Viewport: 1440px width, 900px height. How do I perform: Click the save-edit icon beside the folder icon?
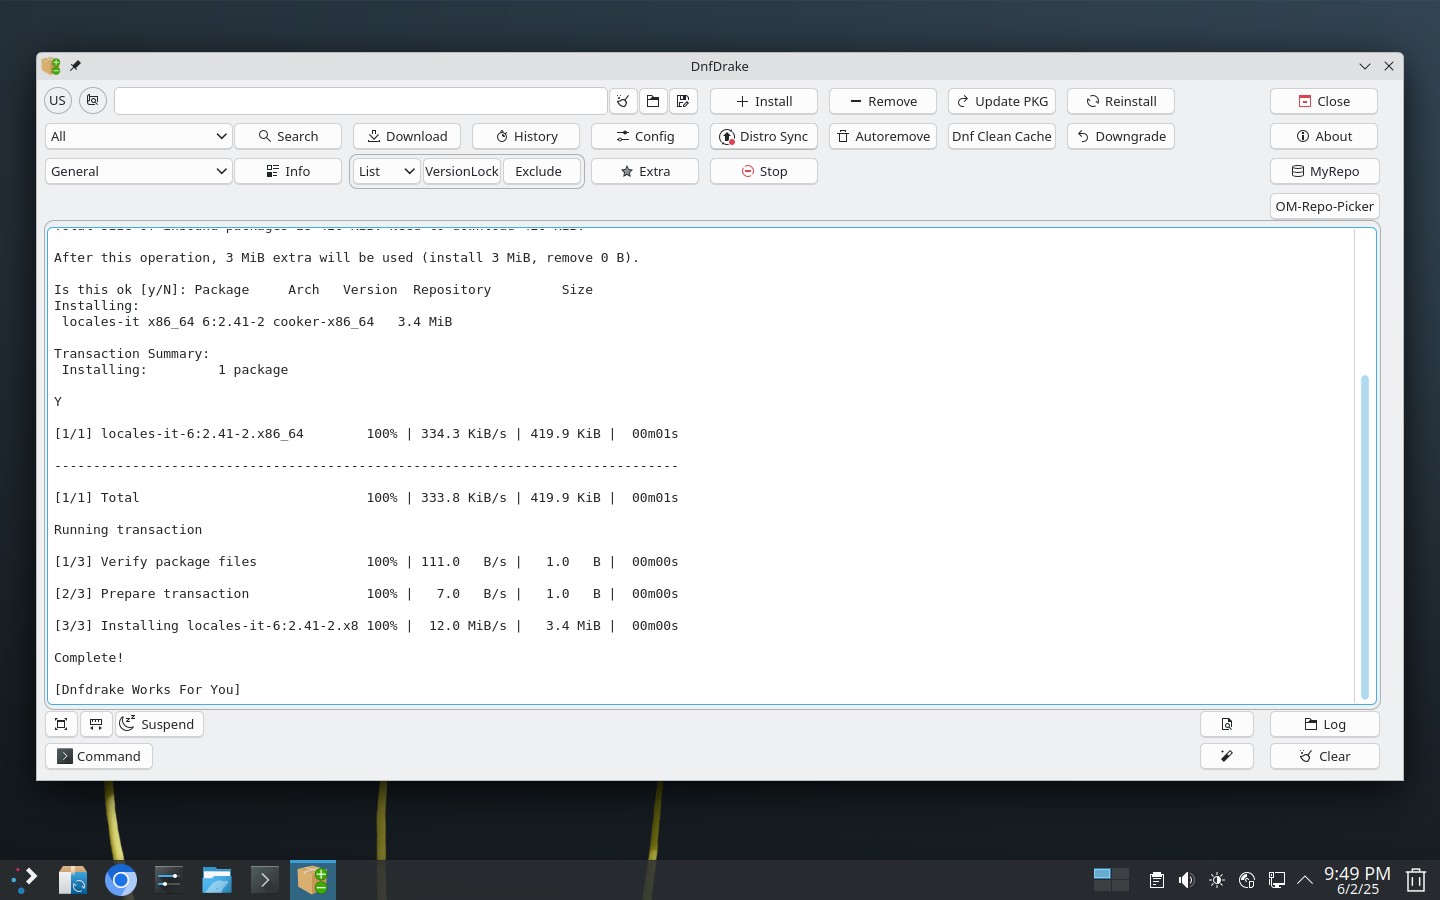[x=683, y=101]
